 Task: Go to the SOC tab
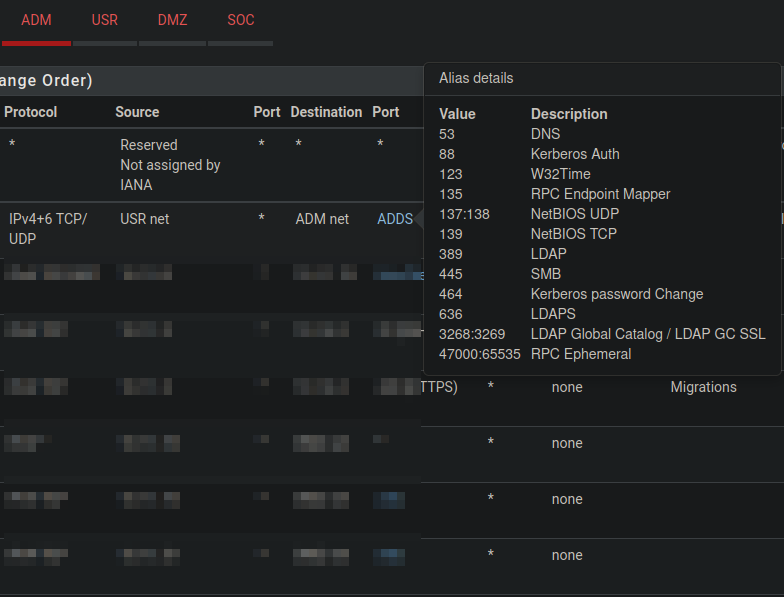[240, 20]
